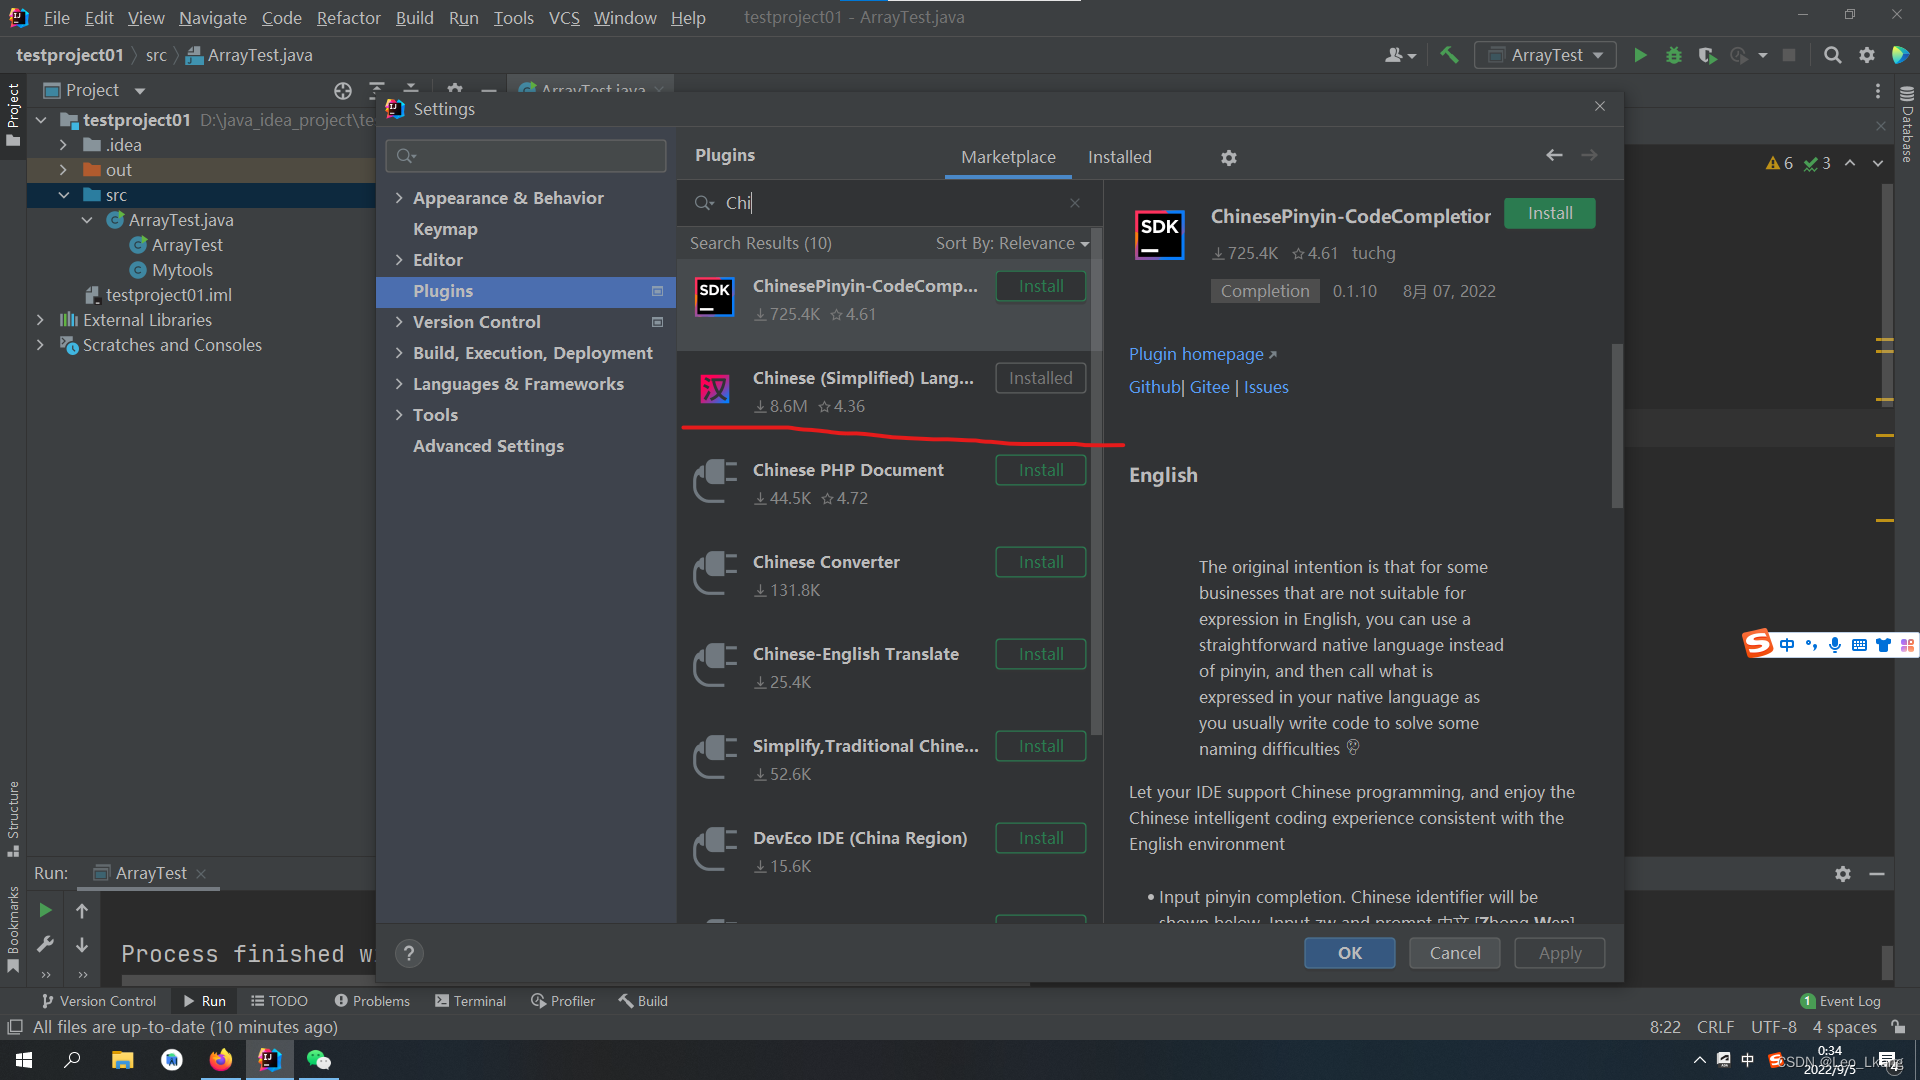Open the Issues link

pos(1266,387)
